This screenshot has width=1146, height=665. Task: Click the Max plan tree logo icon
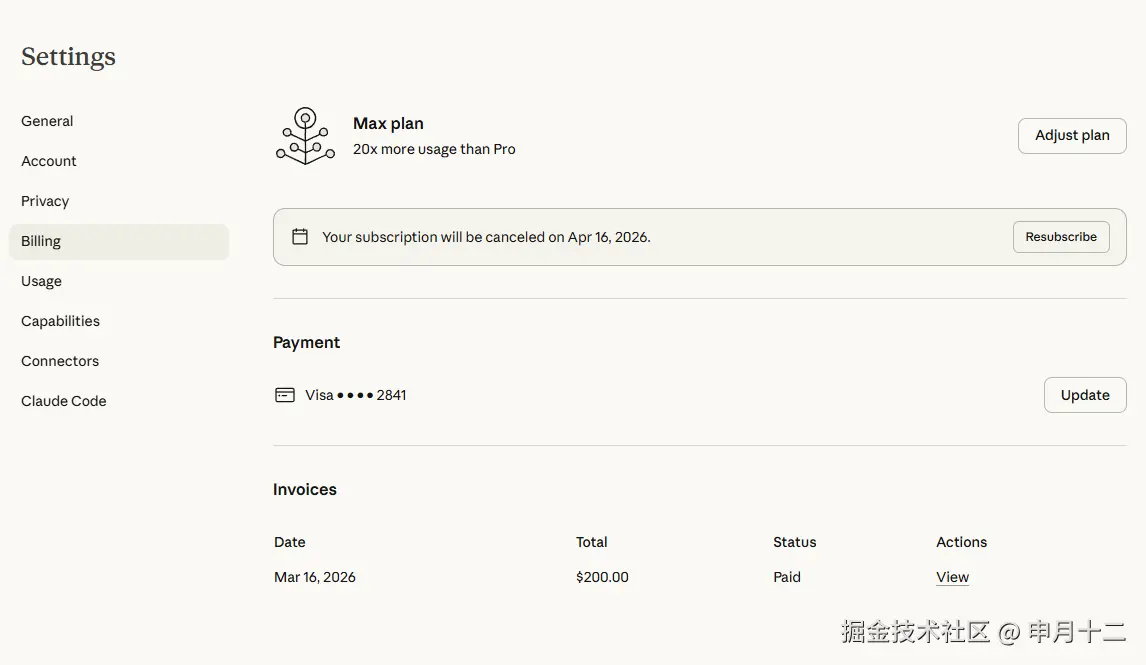(305, 136)
